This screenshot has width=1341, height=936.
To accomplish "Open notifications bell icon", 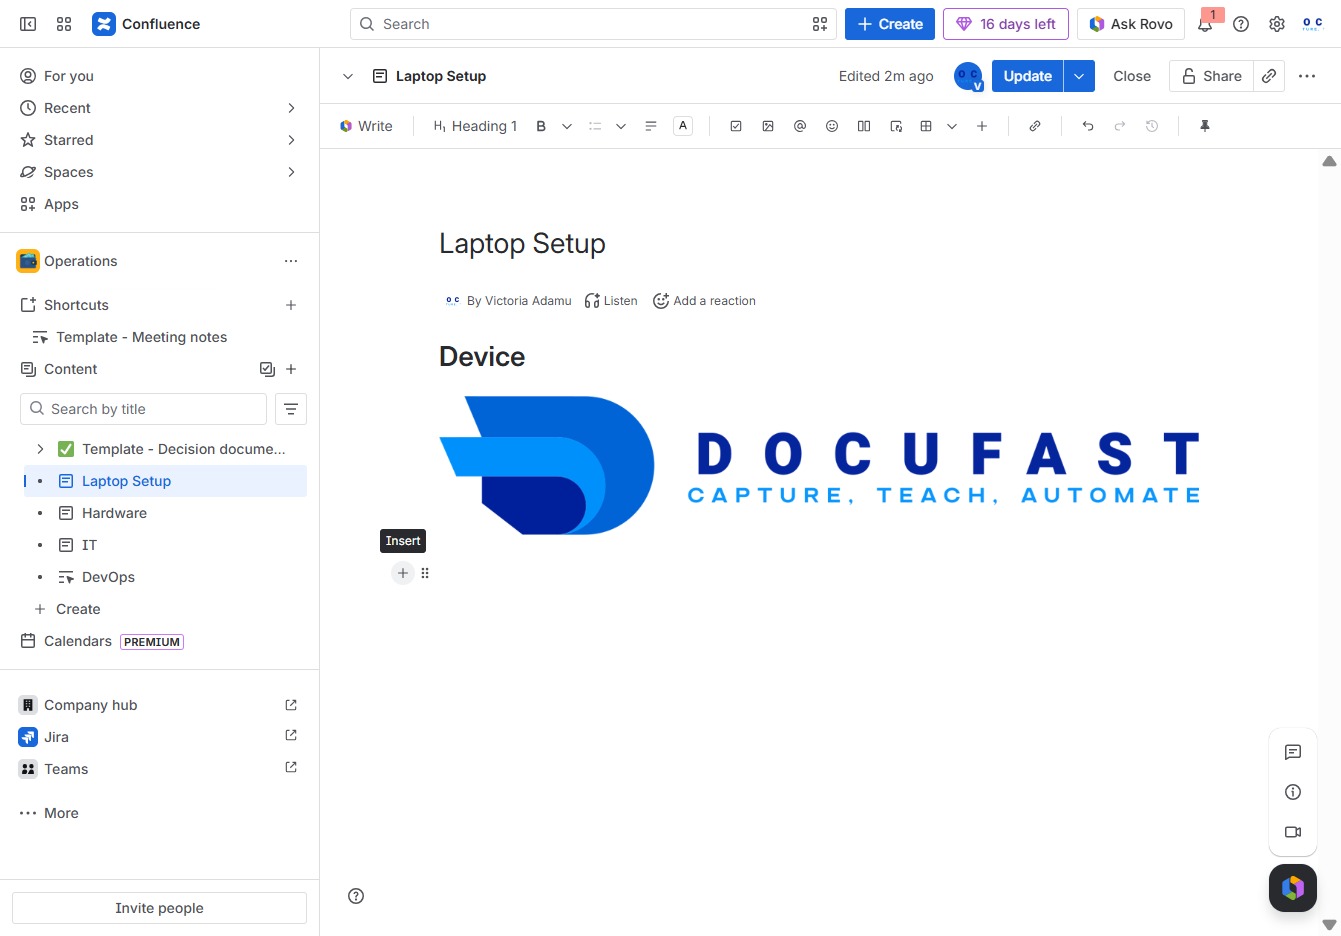I will pyautogui.click(x=1205, y=24).
